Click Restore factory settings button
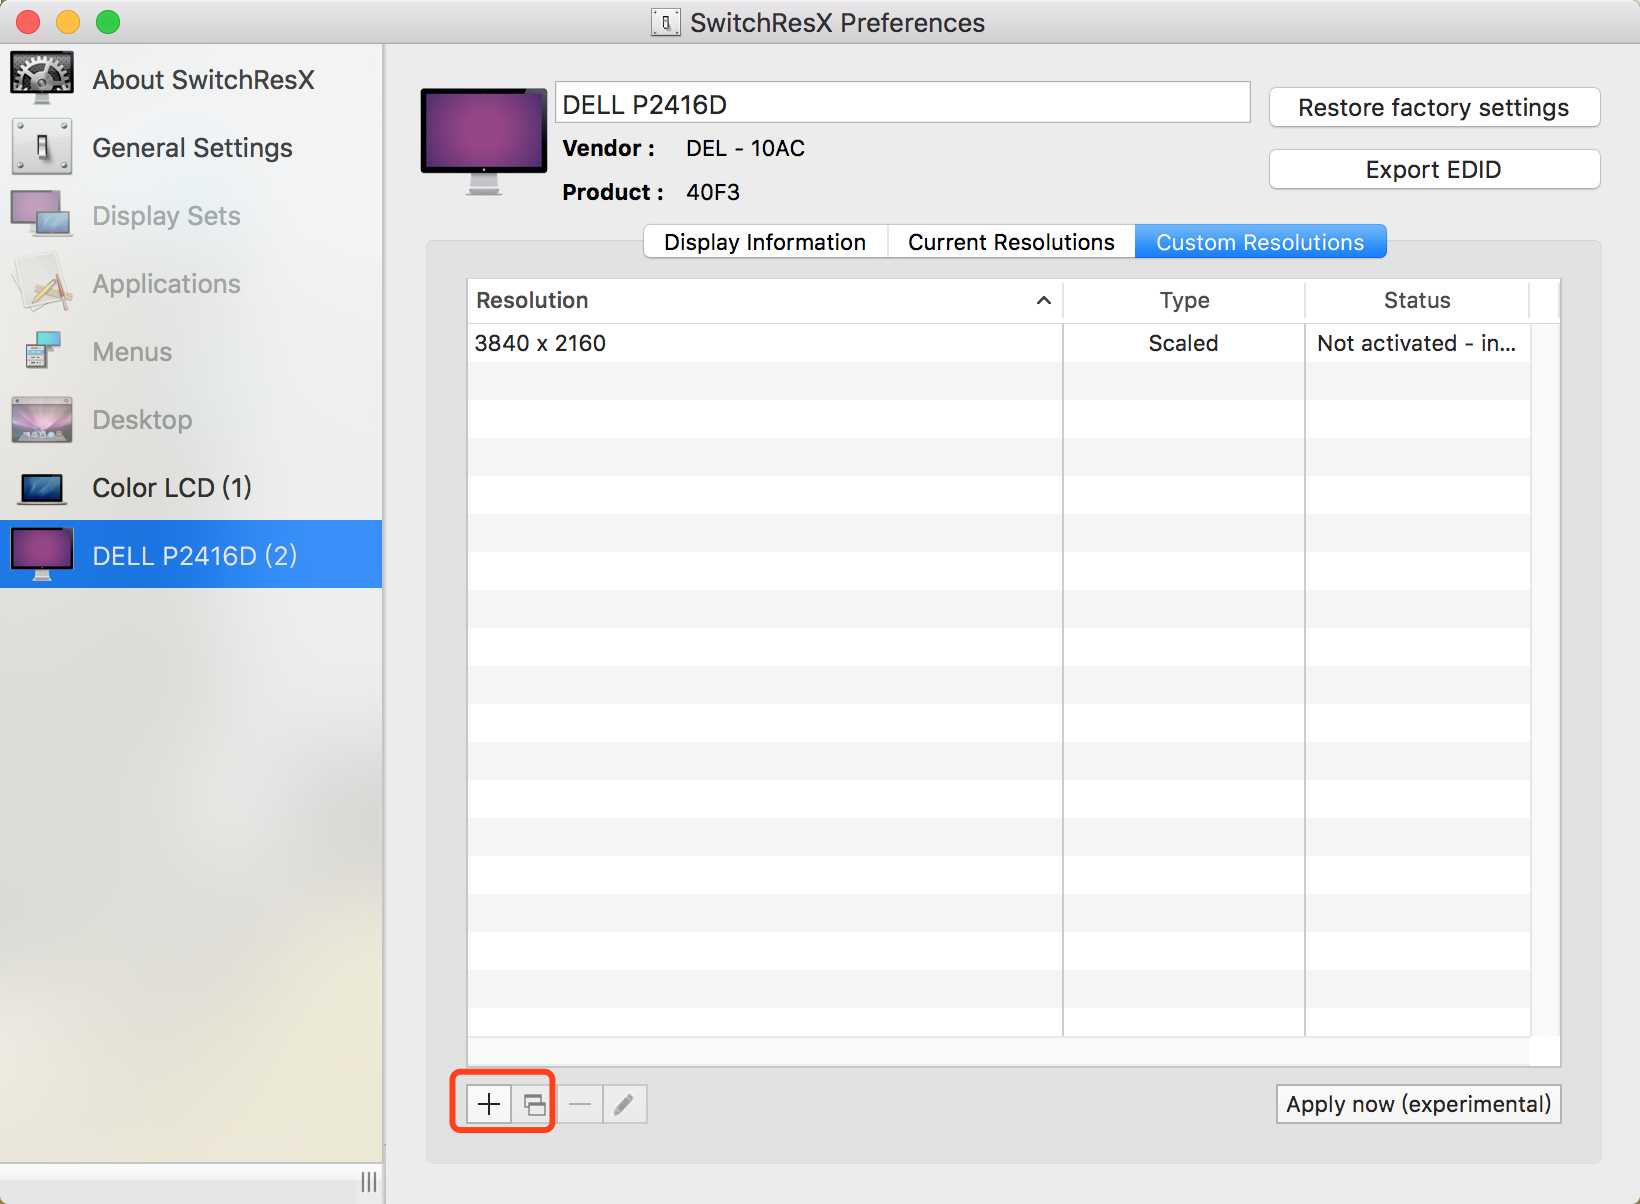Image resolution: width=1640 pixels, height=1204 pixels. 1434,108
